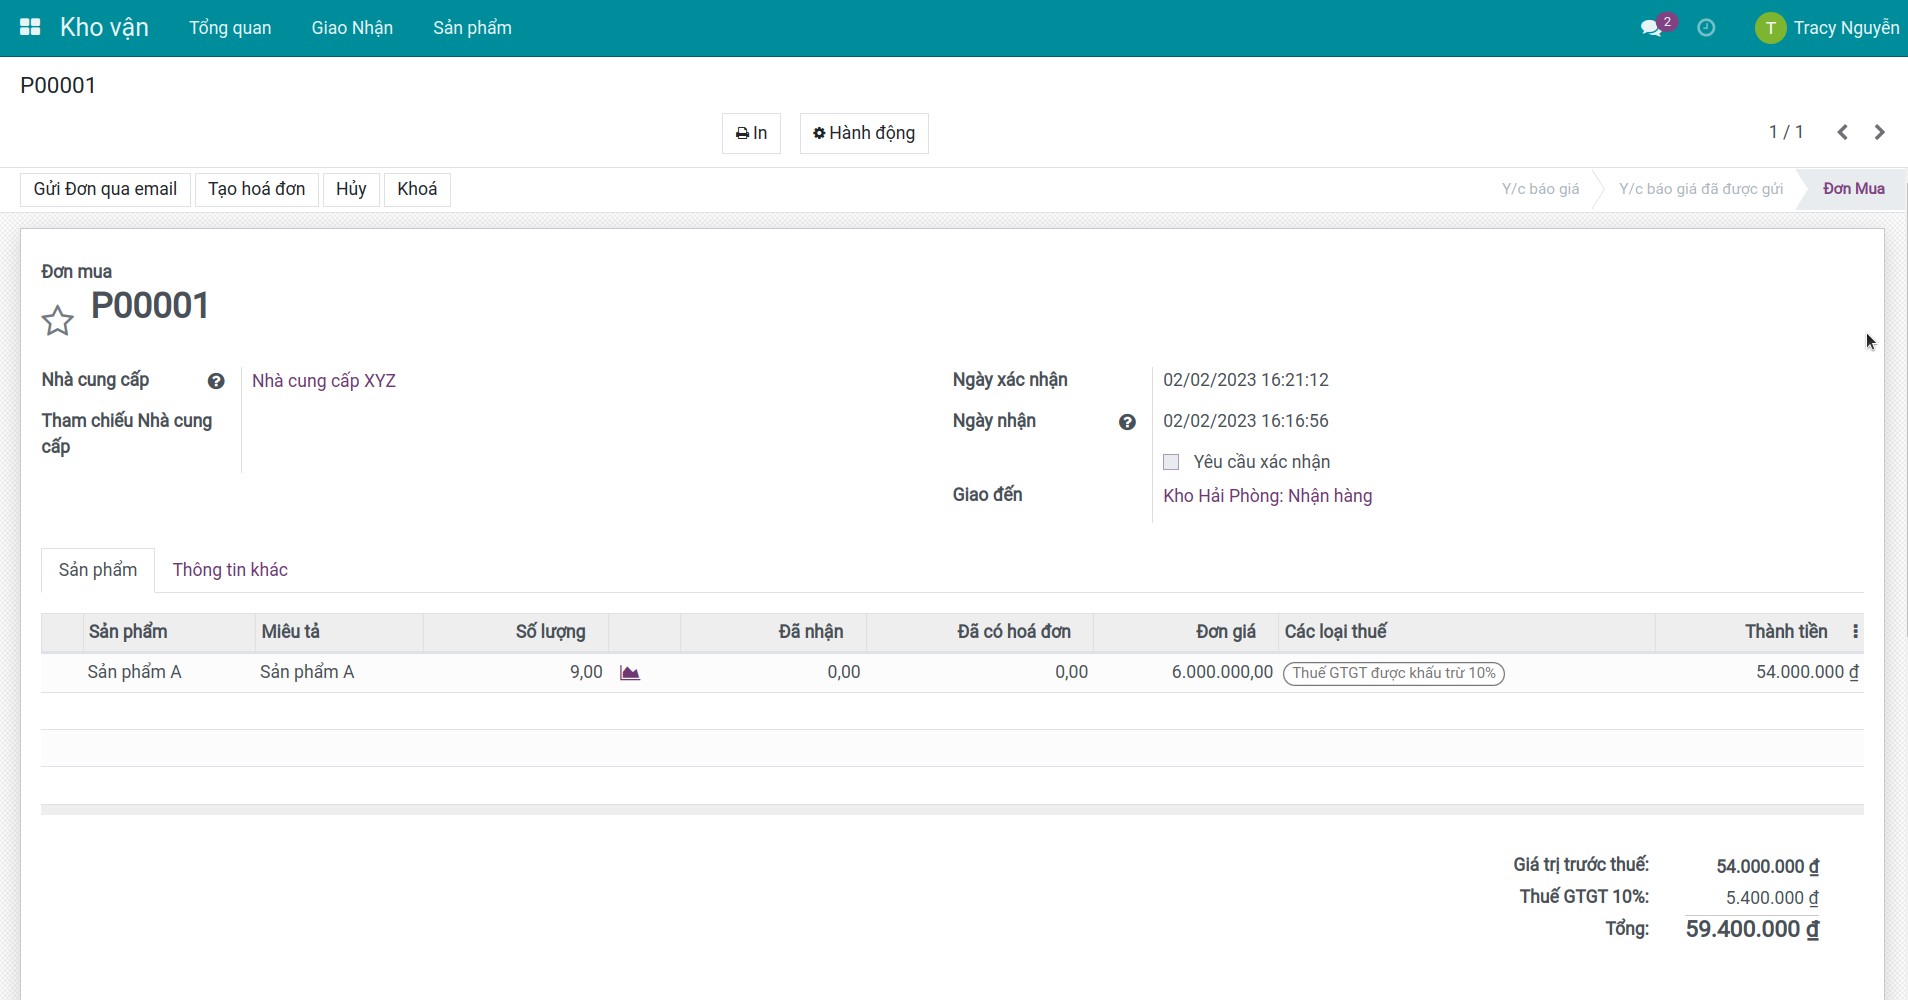
Task: Sort table by the Số lượng column header
Action: [x=550, y=632]
